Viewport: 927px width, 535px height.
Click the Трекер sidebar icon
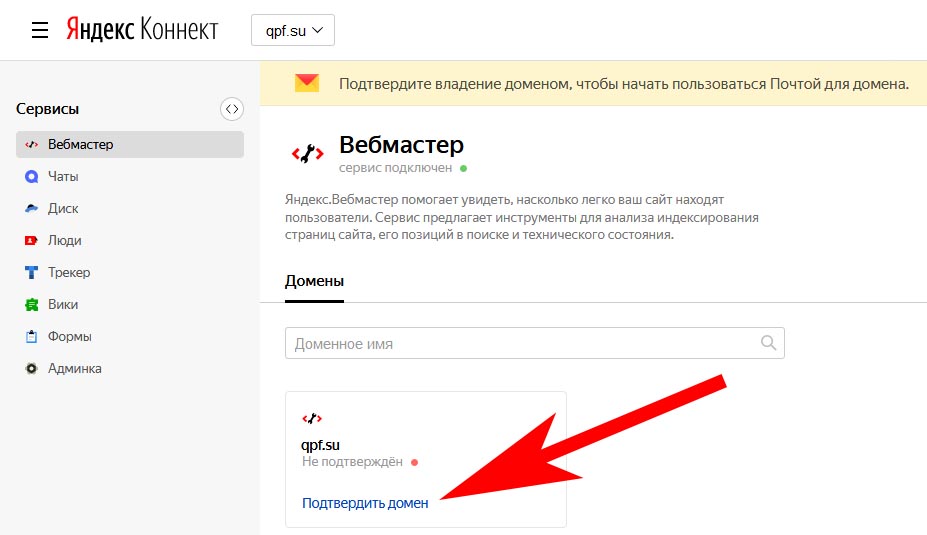pyautogui.click(x=31, y=272)
